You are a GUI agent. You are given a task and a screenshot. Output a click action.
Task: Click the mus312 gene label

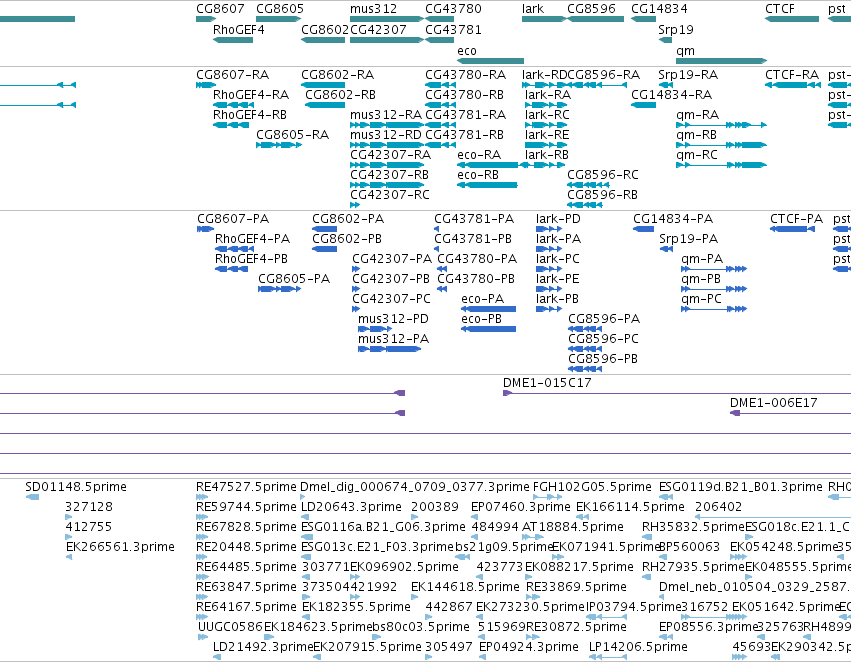[x=373, y=9]
